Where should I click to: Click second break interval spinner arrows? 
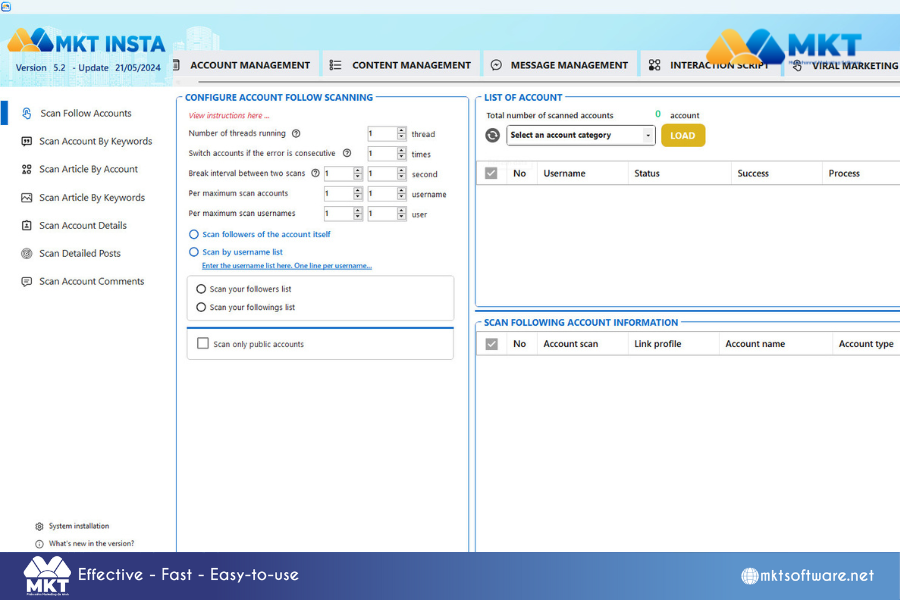pos(401,174)
